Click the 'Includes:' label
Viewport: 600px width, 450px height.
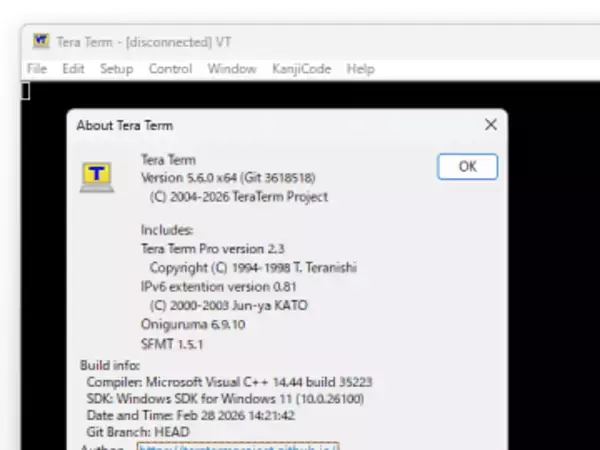(x=167, y=230)
